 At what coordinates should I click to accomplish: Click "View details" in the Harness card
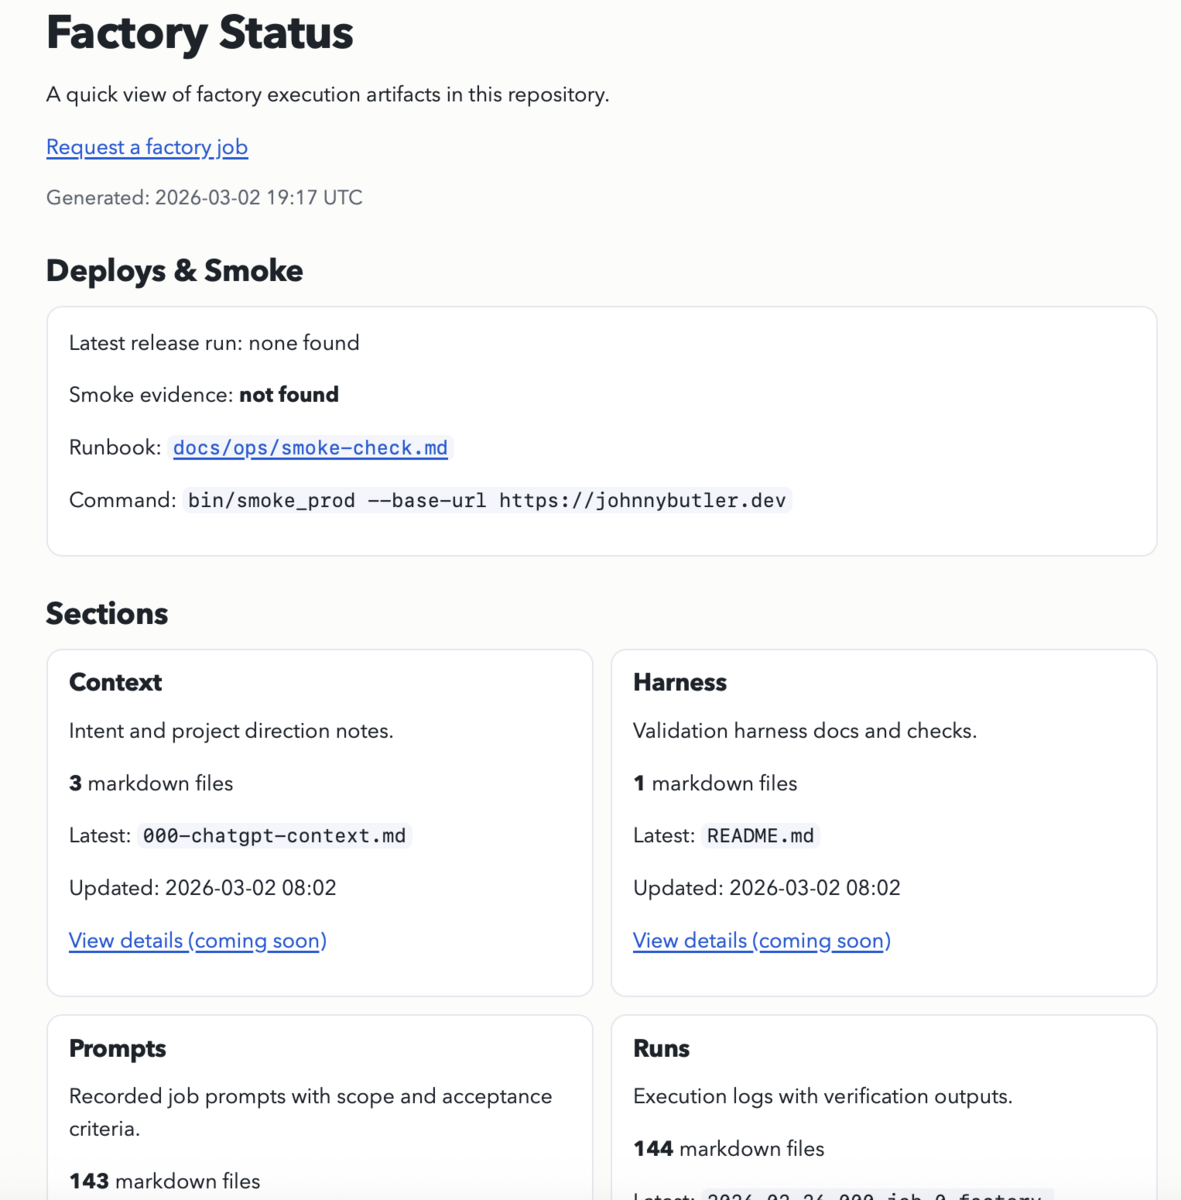coord(761,941)
